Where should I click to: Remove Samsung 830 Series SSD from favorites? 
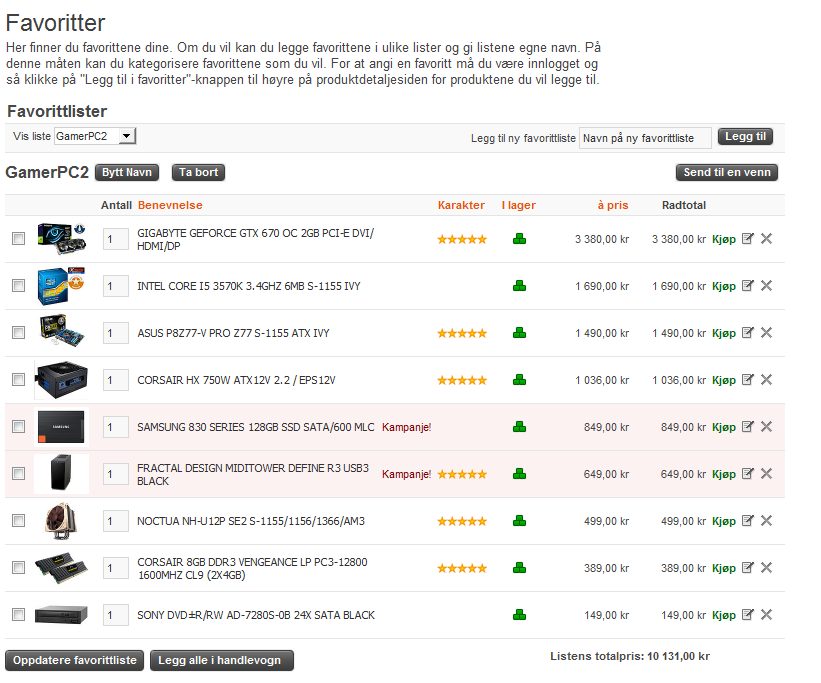tap(767, 427)
